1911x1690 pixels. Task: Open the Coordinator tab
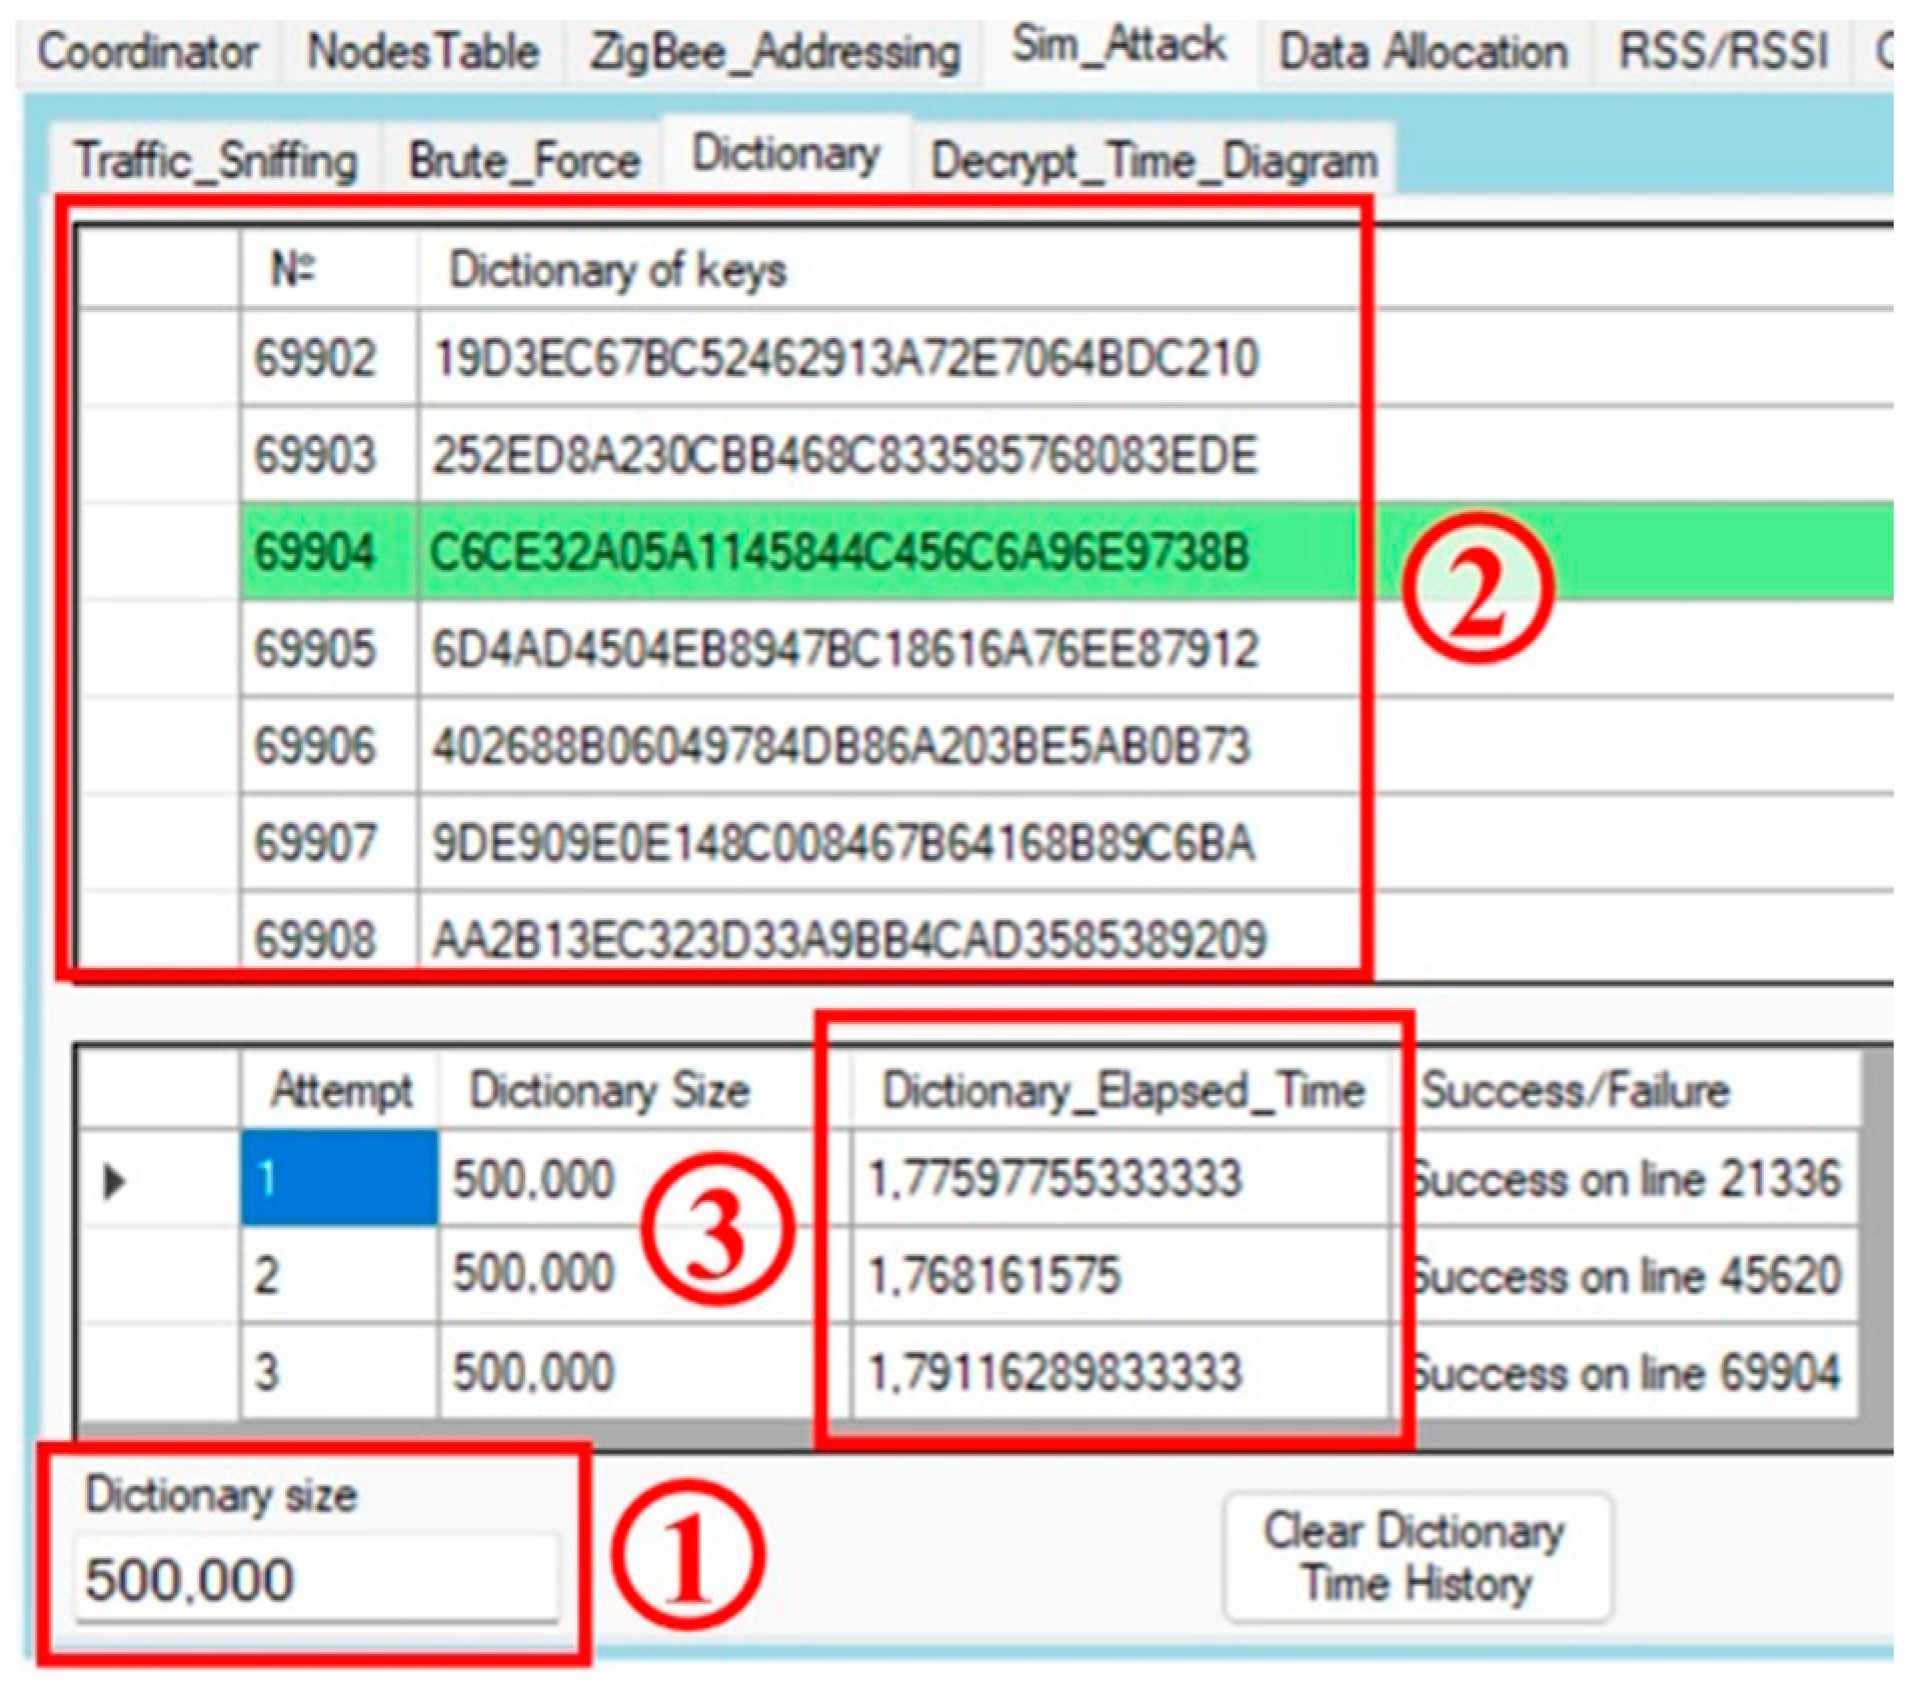point(147,51)
